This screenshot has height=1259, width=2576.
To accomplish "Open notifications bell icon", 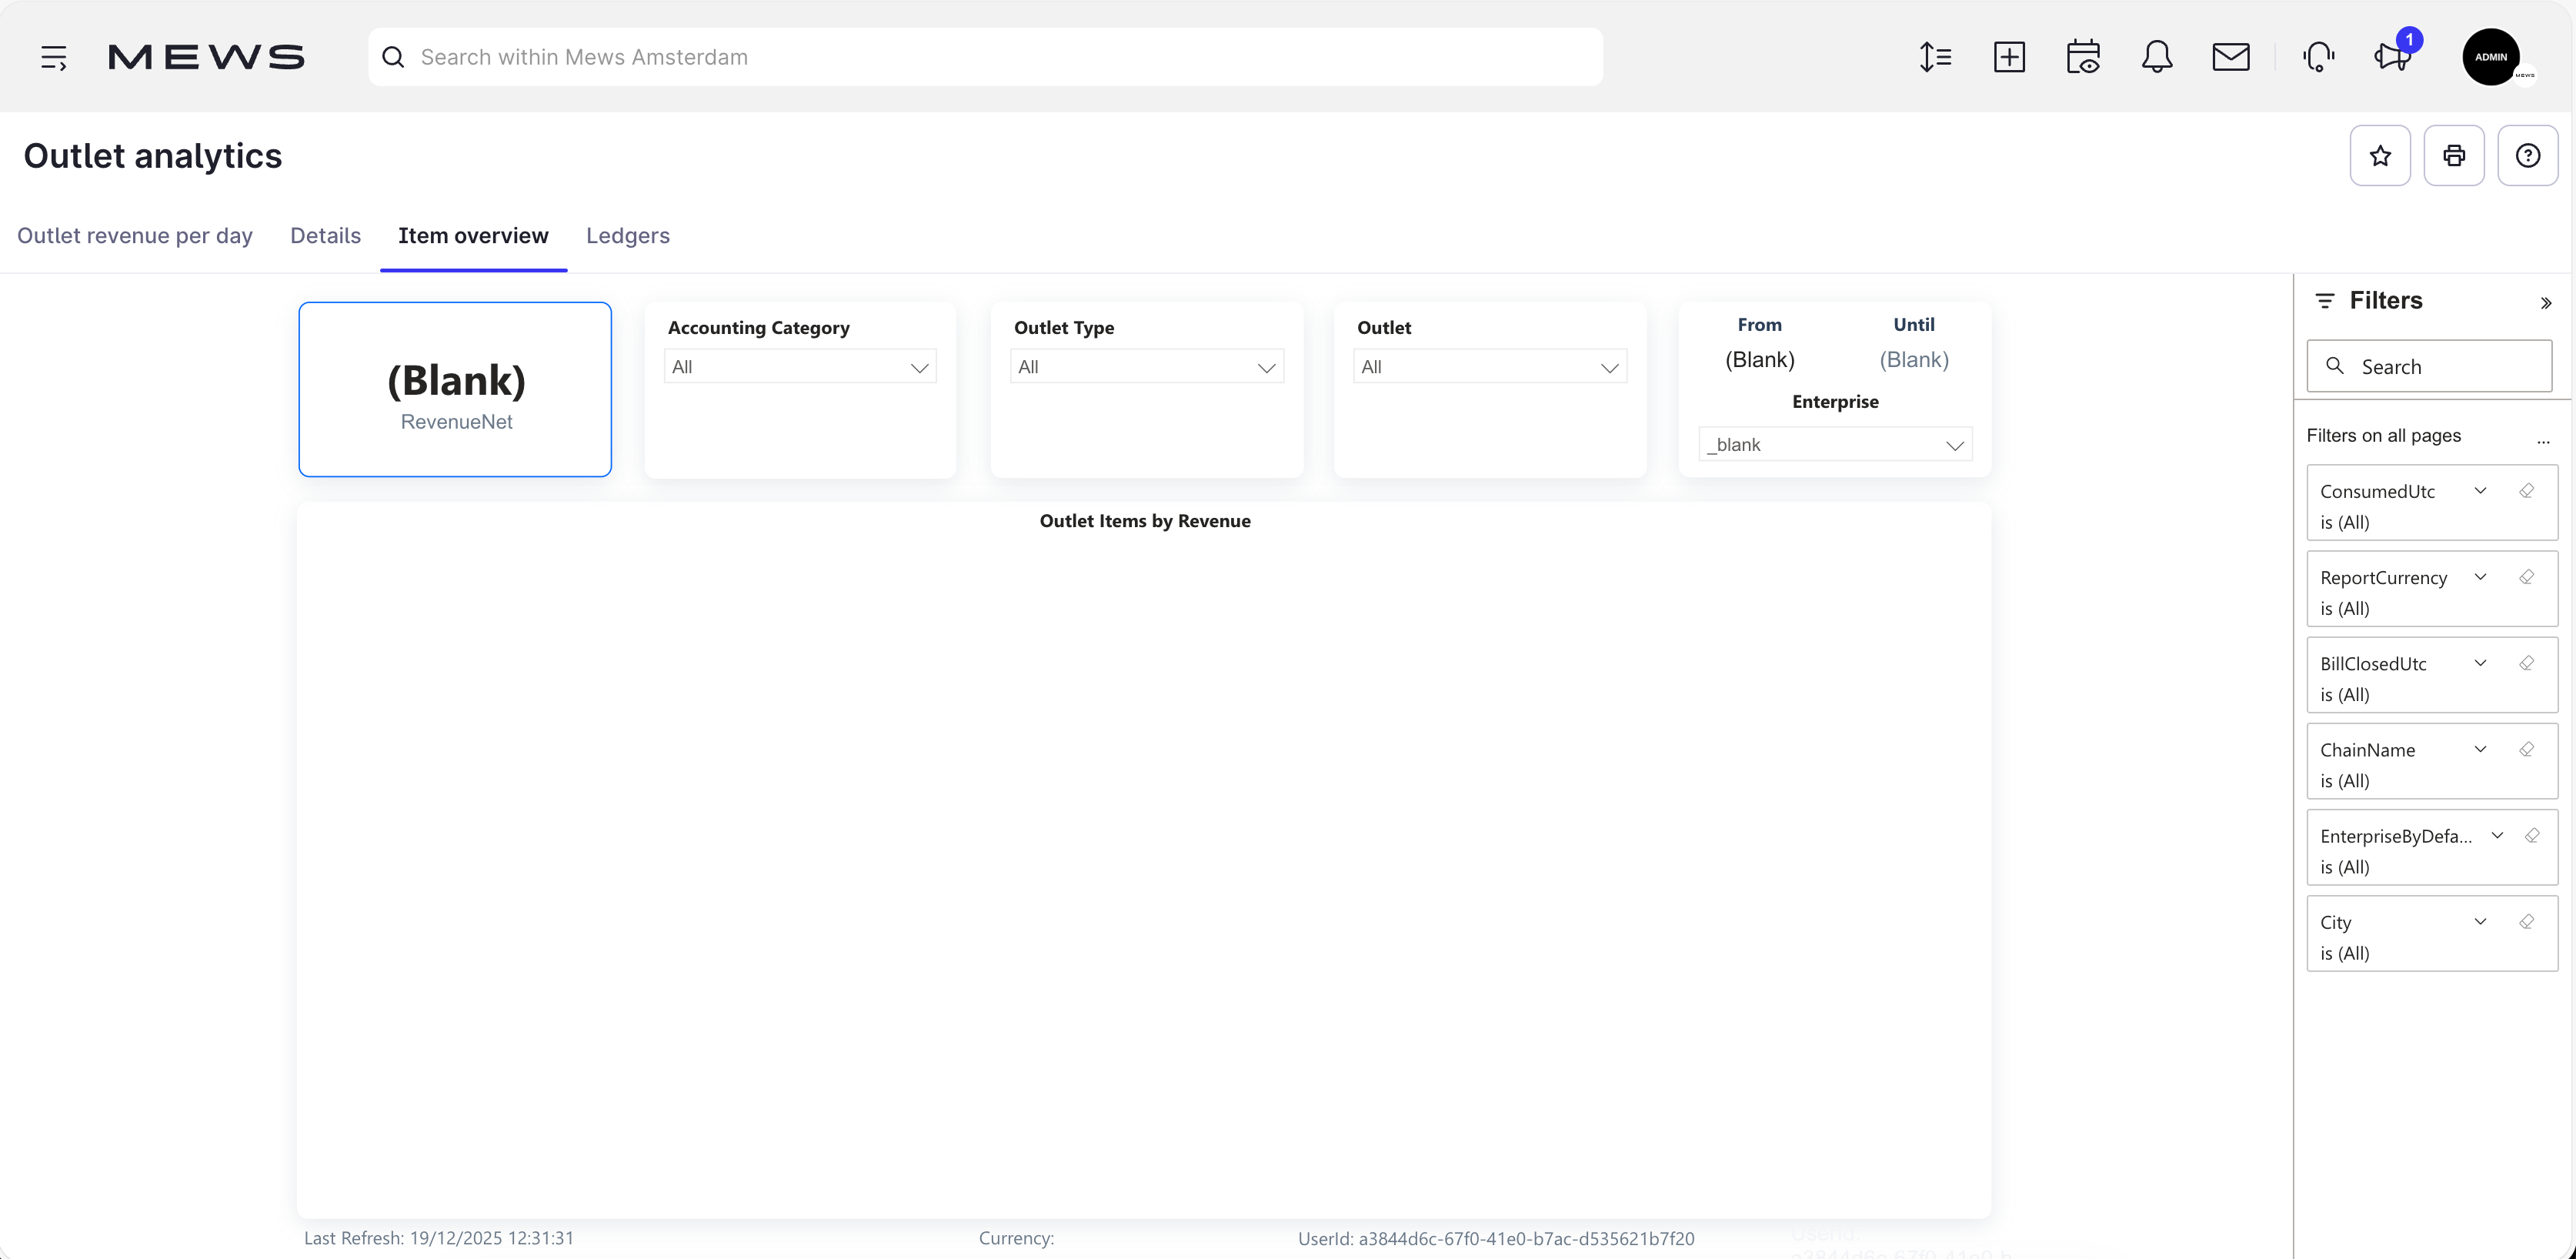I will (x=2157, y=57).
